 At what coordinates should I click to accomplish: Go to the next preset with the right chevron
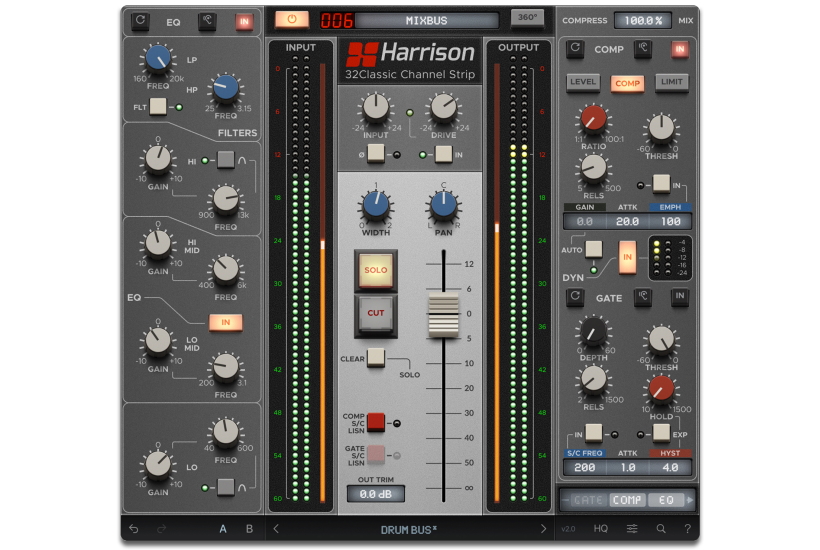[543, 529]
